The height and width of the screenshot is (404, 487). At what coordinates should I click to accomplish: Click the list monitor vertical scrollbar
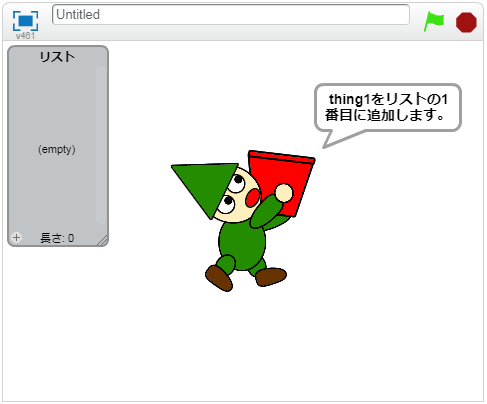click(x=101, y=145)
